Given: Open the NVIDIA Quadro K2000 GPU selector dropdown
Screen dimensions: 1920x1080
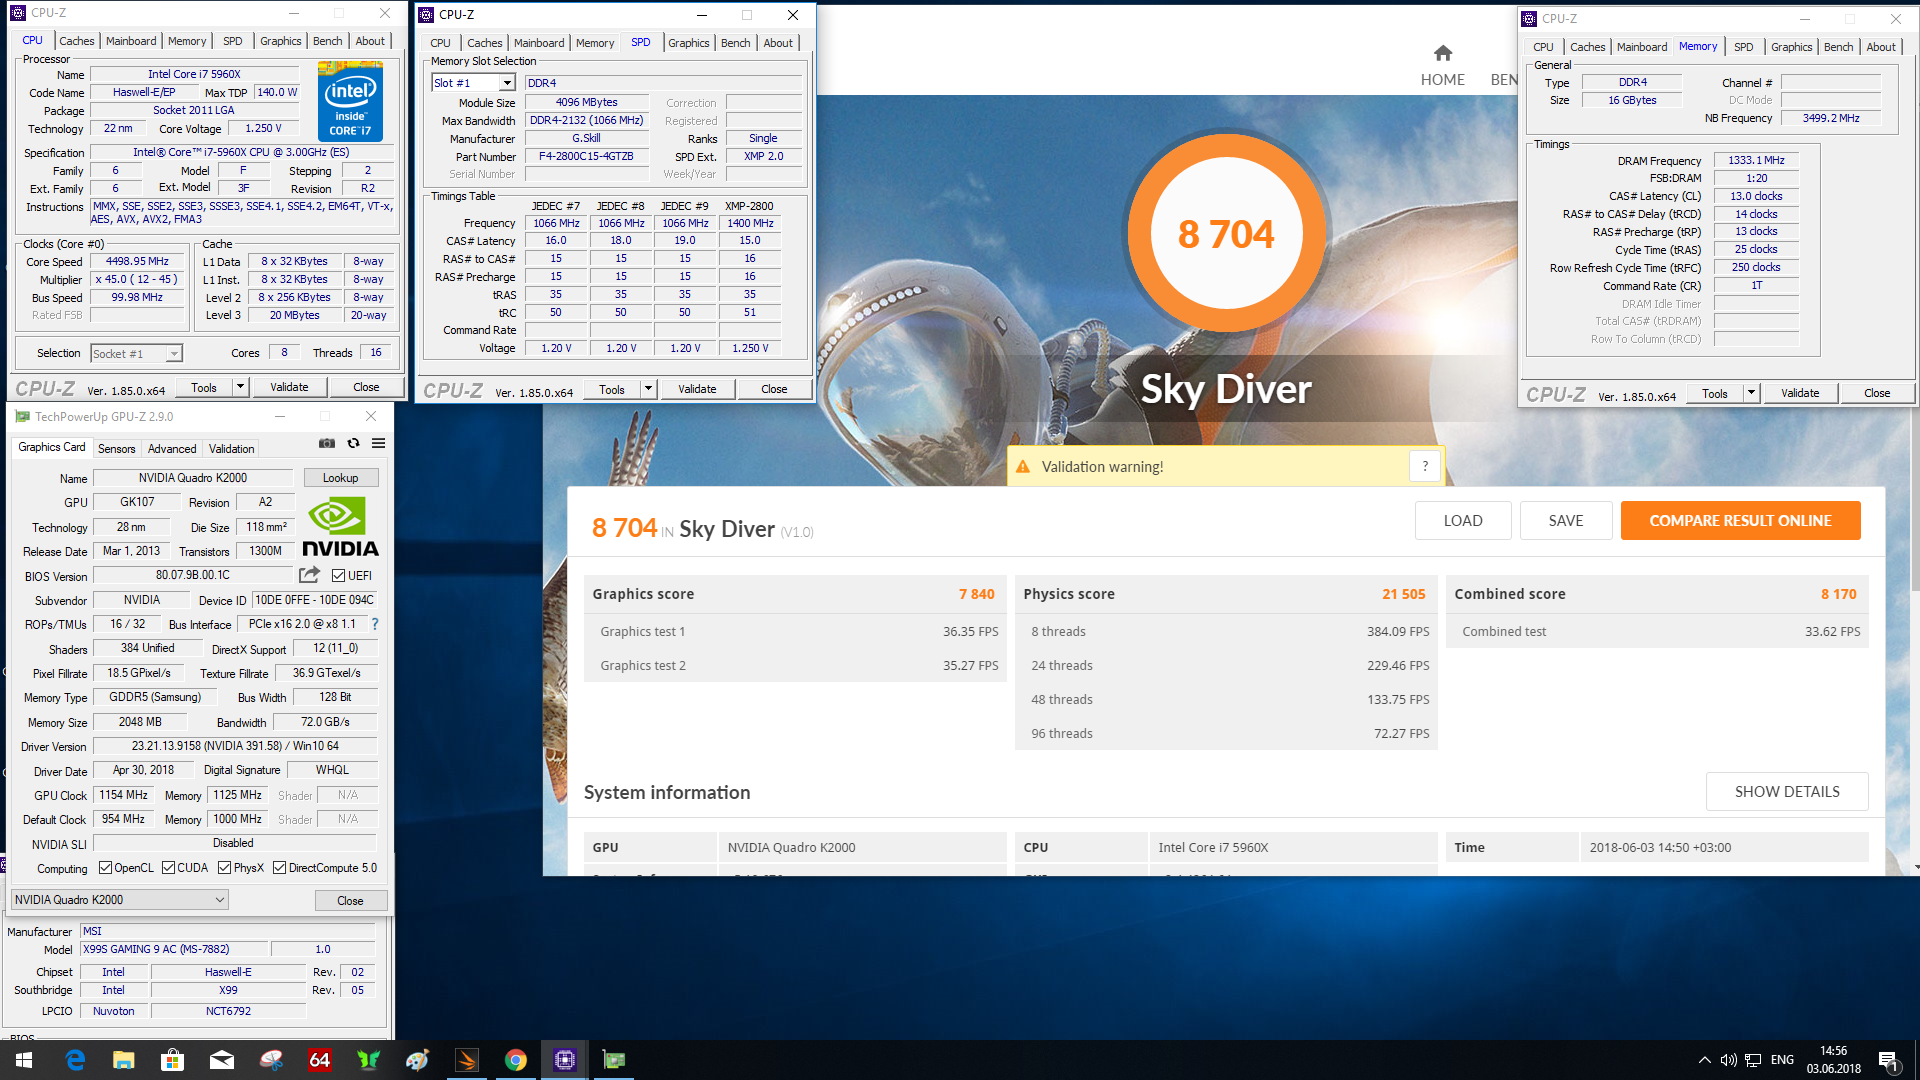Looking at the screenshot, I should click(119, 900).
